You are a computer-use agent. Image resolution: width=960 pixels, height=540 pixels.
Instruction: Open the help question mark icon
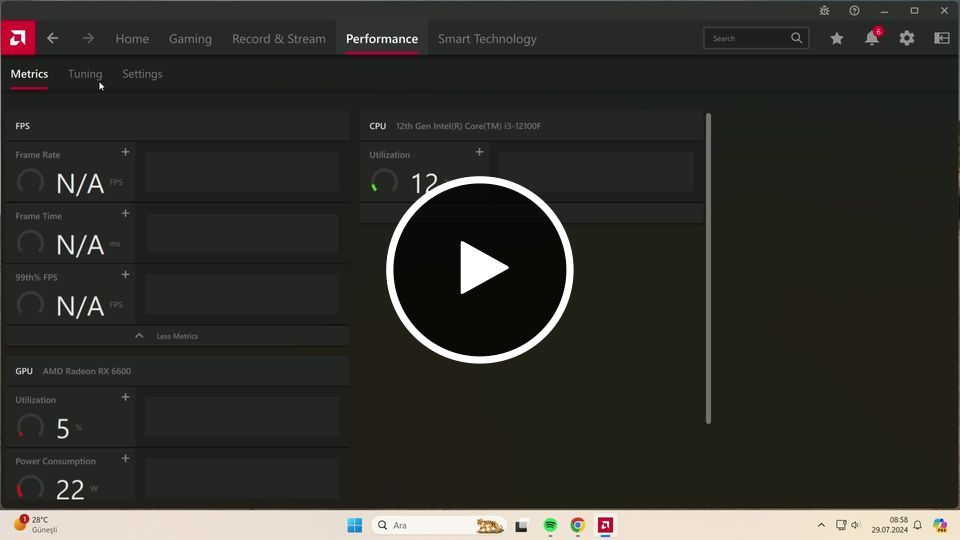(x=854, y=10)
